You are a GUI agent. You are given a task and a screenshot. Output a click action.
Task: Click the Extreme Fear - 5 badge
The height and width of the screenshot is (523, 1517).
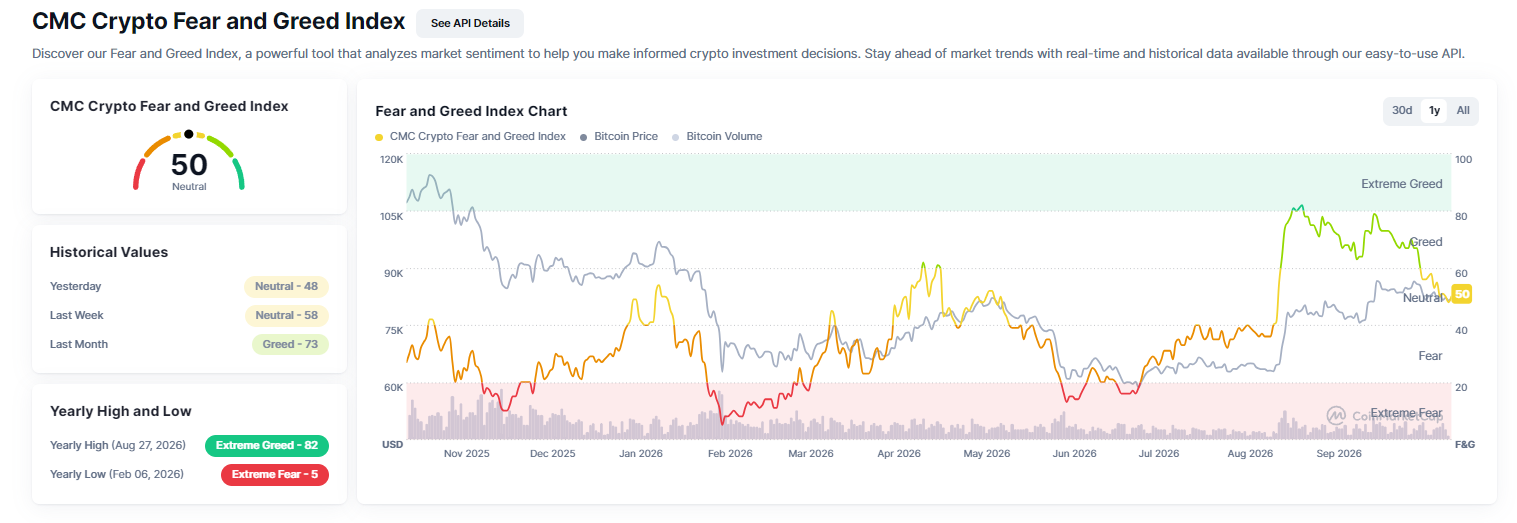(275, 474)
